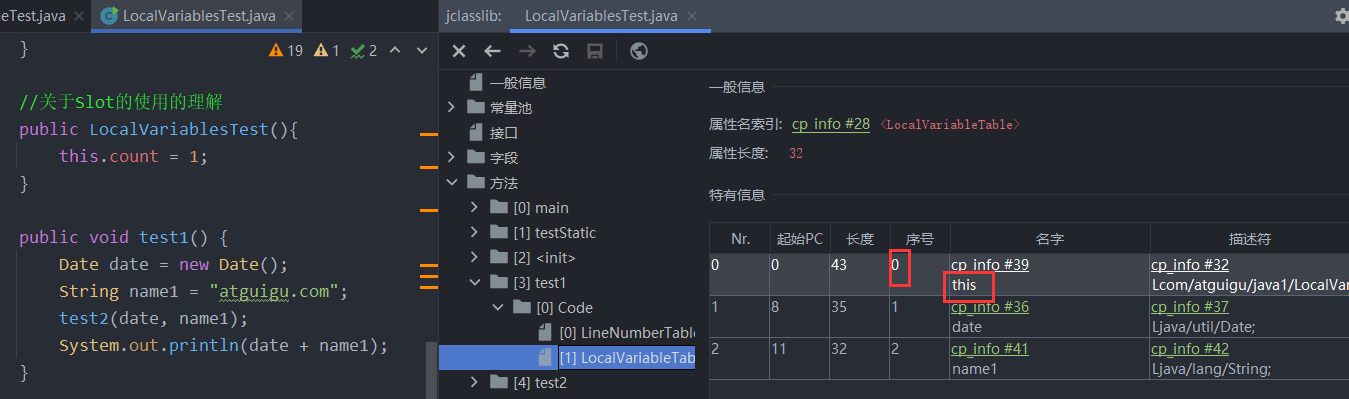The width and height of the screenshot is (1349, 399).
Task: Follow the cp_info #41 link
Action: click(989, 349)
